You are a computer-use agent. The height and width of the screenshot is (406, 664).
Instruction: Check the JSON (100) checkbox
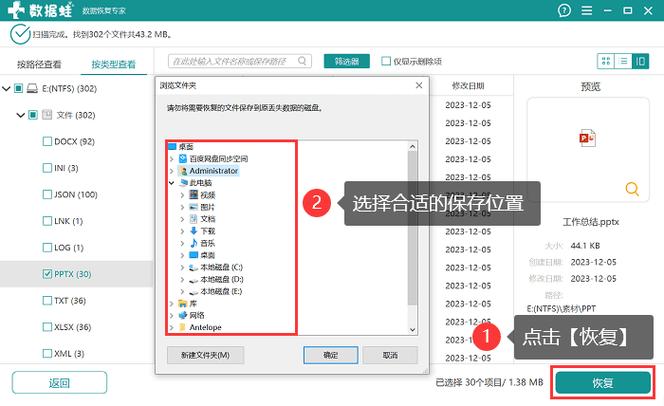tap(47, 194)
